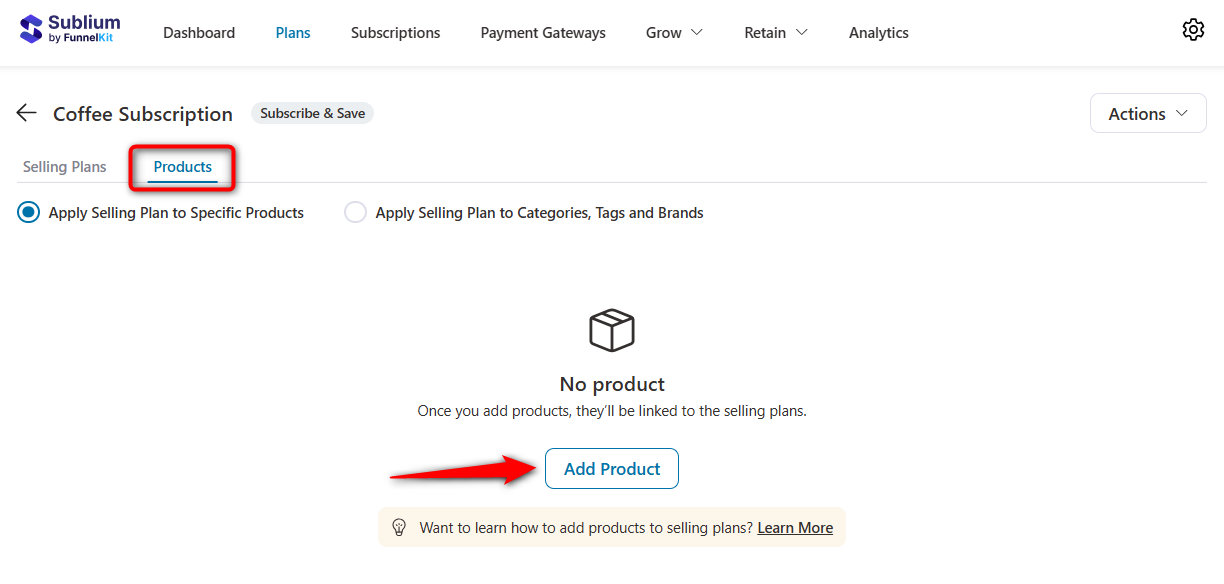Click the Grow menu chevron icon
Image resolution: width=1224 pixels, height=584 pixels.
pyautogui.click(x=698, y=32)
